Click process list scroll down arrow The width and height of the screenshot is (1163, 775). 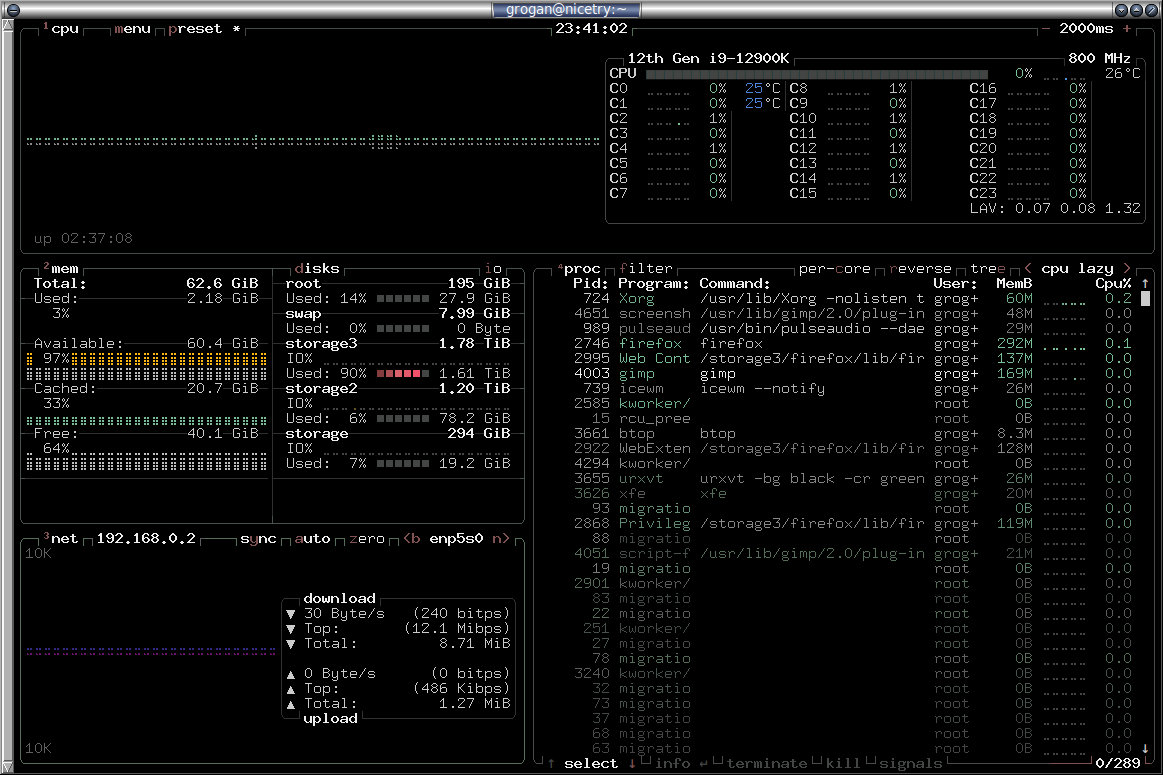point(1145,748)
